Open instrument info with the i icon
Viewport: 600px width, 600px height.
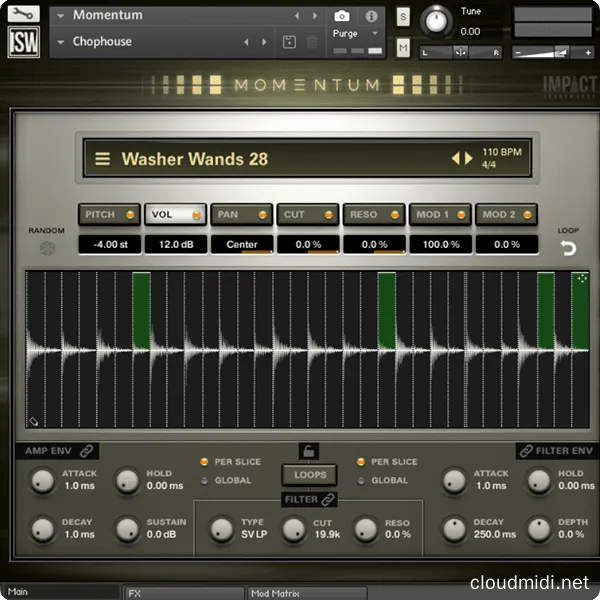(x=371, y=16)
